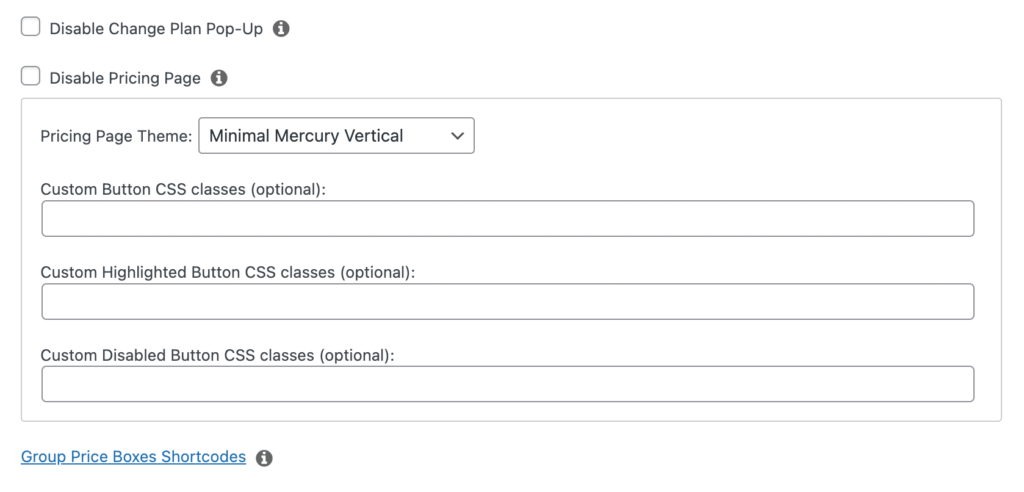The width and height of the screenshot is (1024, 492).
Task: Click the info icon beside Disable Change Plan Pop-Up
Action: [281, 29]
